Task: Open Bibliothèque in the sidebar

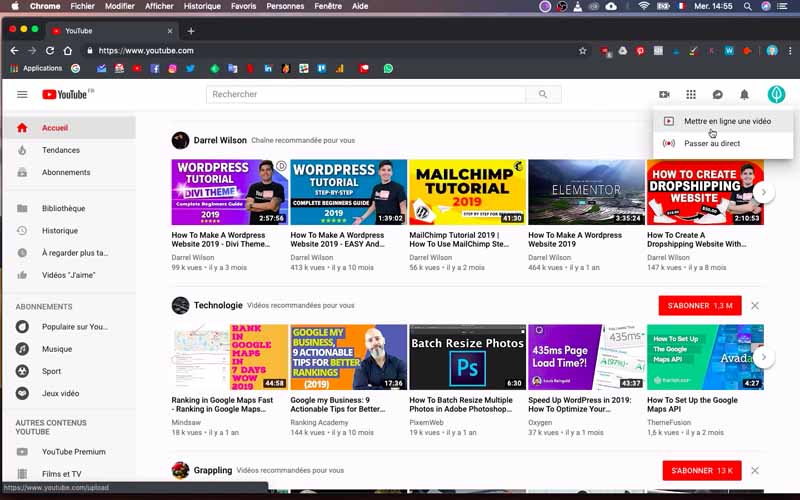Action: tap(69, 208)
